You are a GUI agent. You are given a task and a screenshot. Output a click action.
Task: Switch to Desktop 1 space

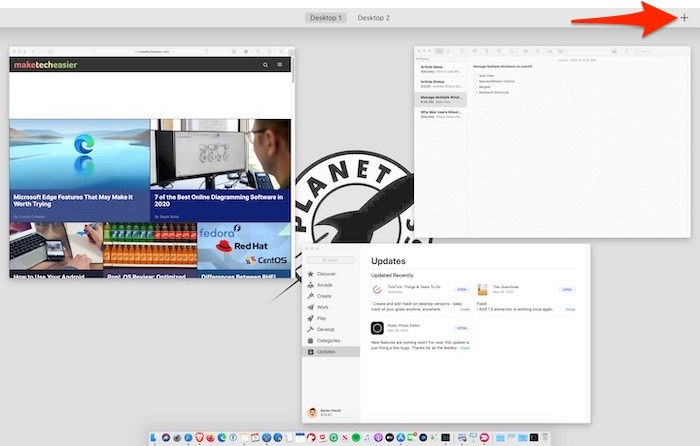[x=326, y=18]
